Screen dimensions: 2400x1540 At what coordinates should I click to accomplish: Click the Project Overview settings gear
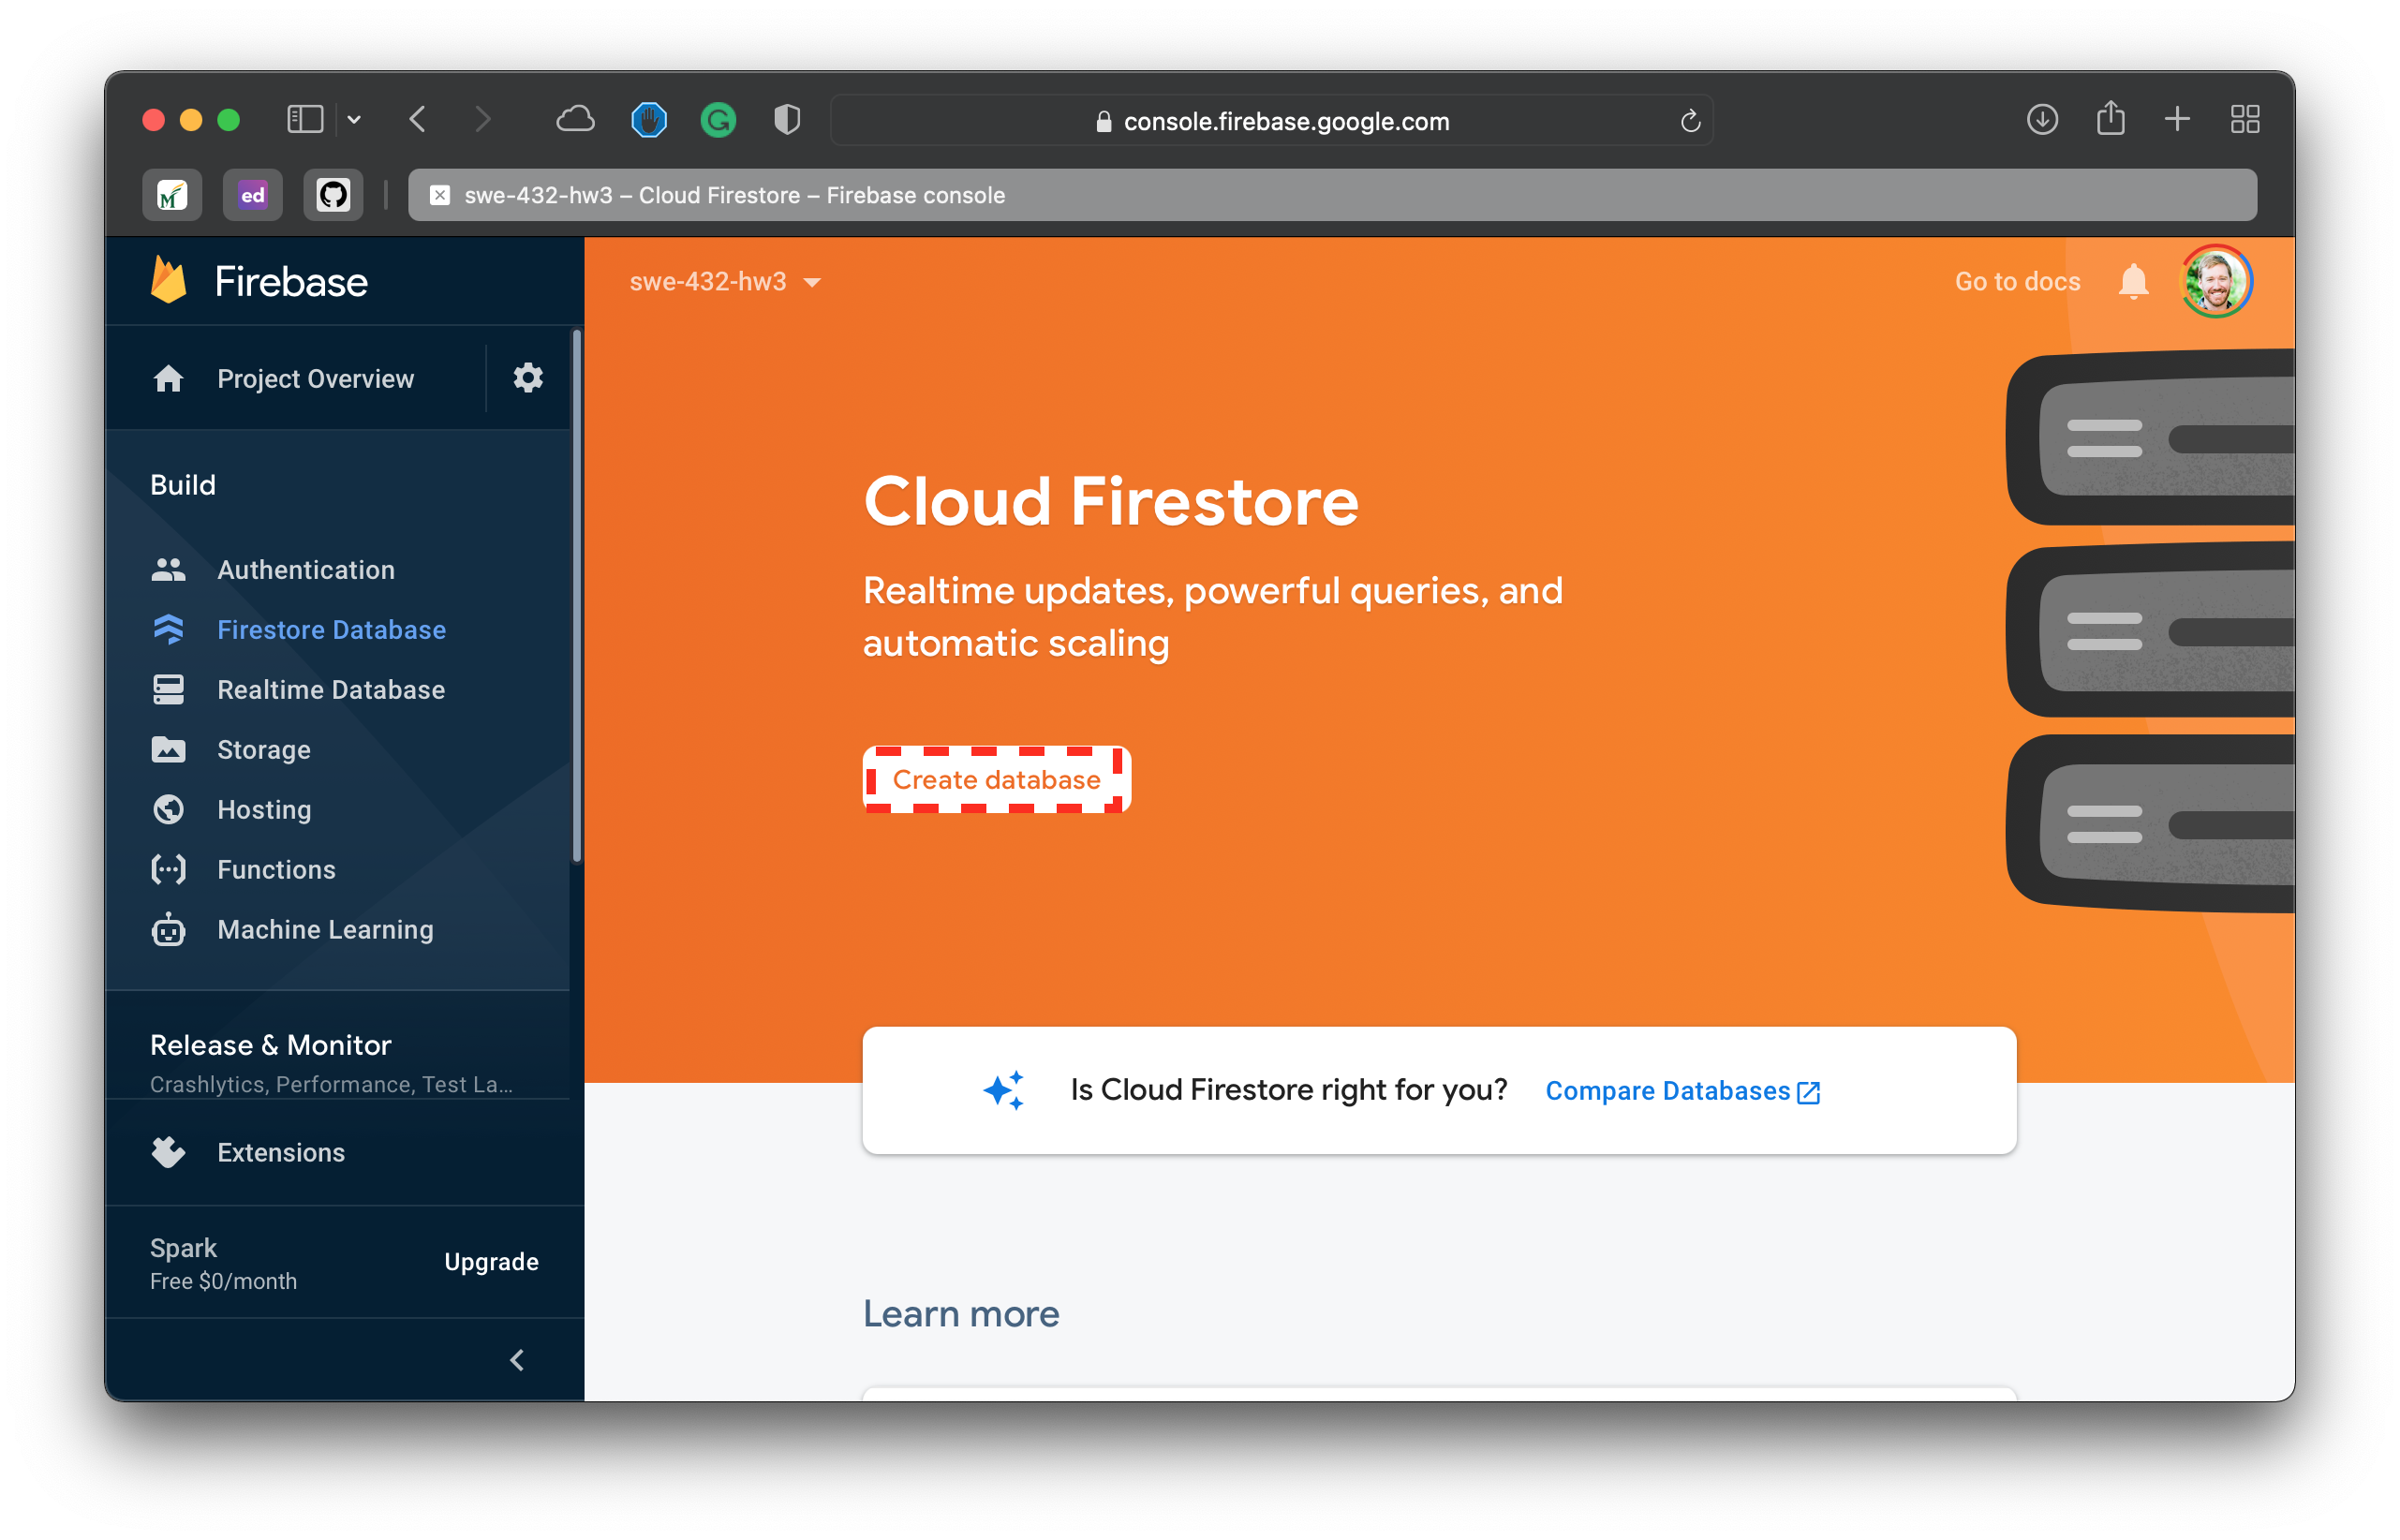pyautogui.click(x=528, y=377)
